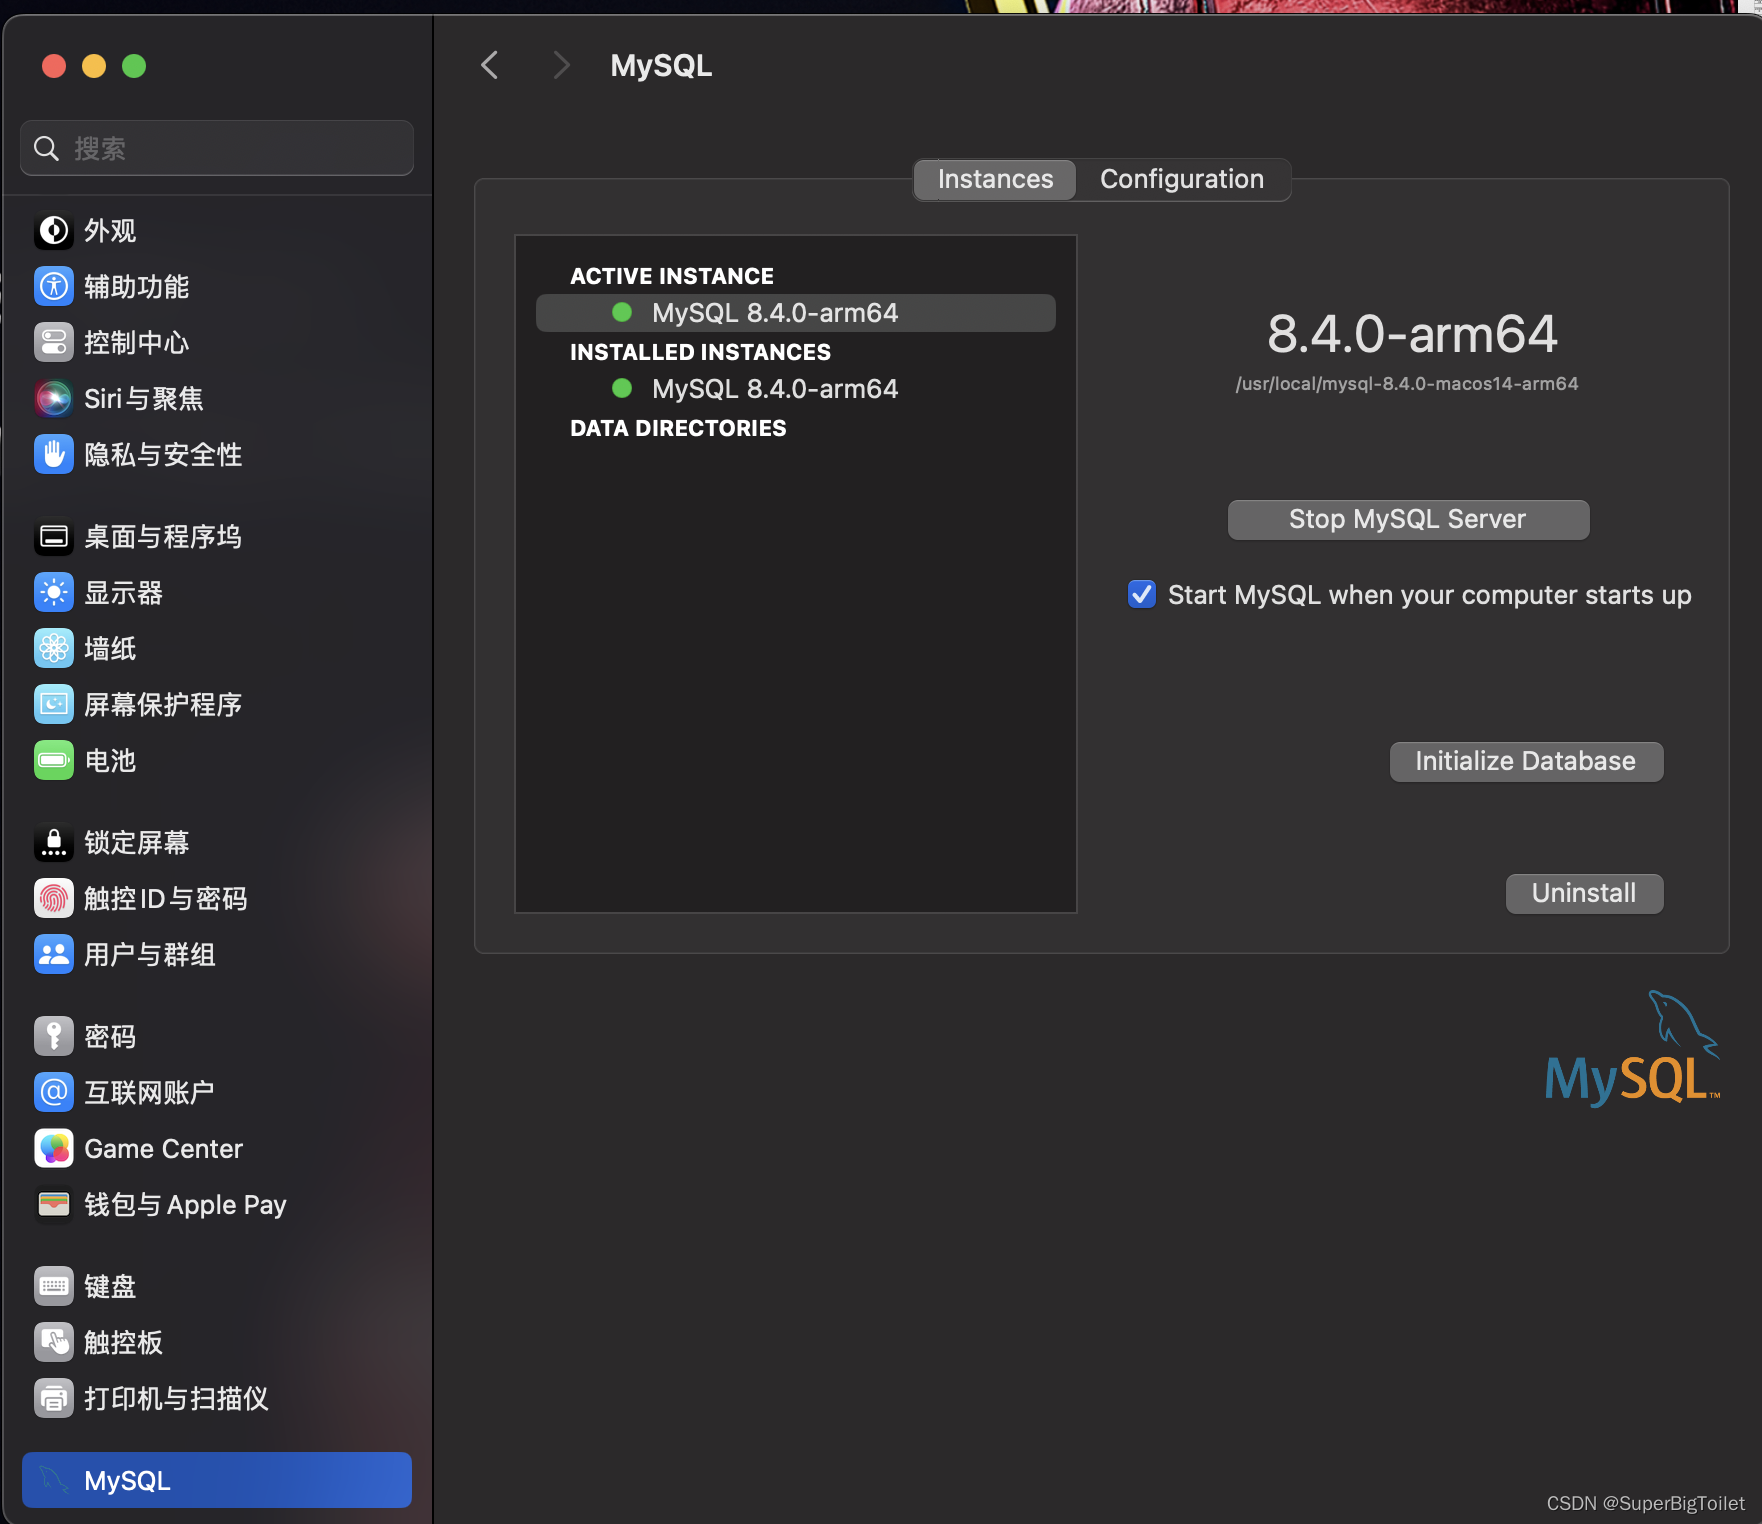Click DATA DIRECTORIES heading

pos(678,428)
